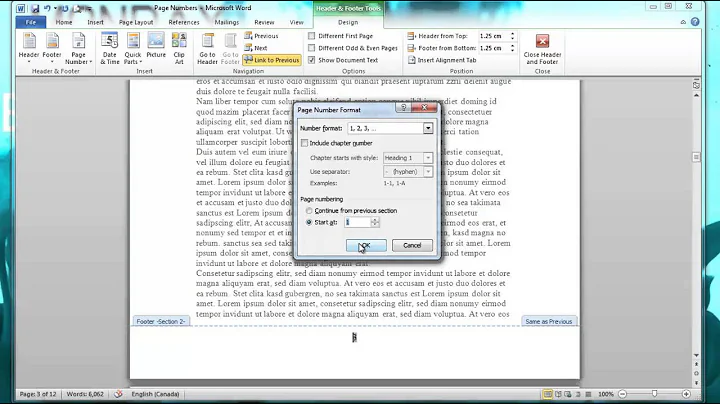Click zoom out minus button
This screenshot has width=720, height=404.
tap(623, 394)
